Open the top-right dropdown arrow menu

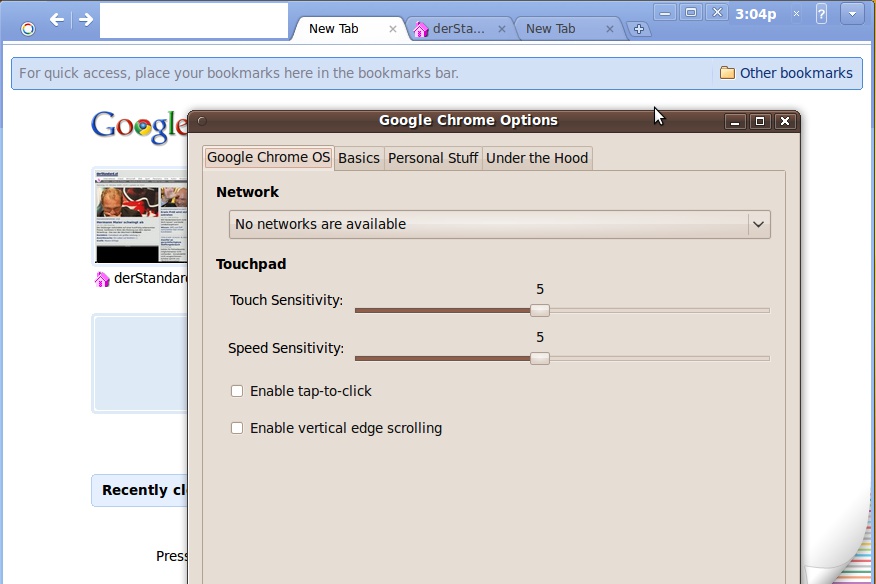pos(852,14)
